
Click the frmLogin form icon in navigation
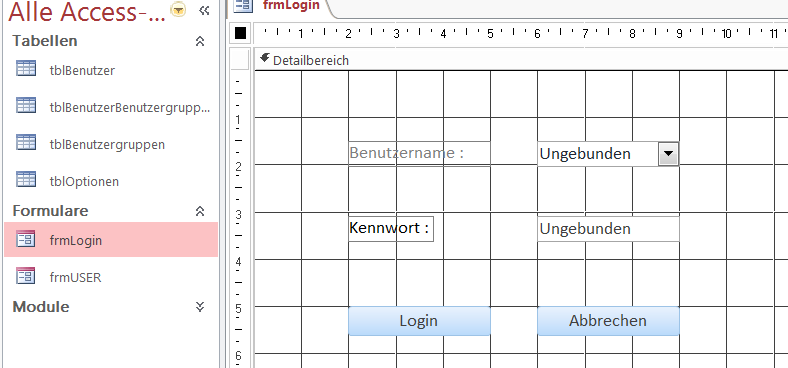(26, 239)
